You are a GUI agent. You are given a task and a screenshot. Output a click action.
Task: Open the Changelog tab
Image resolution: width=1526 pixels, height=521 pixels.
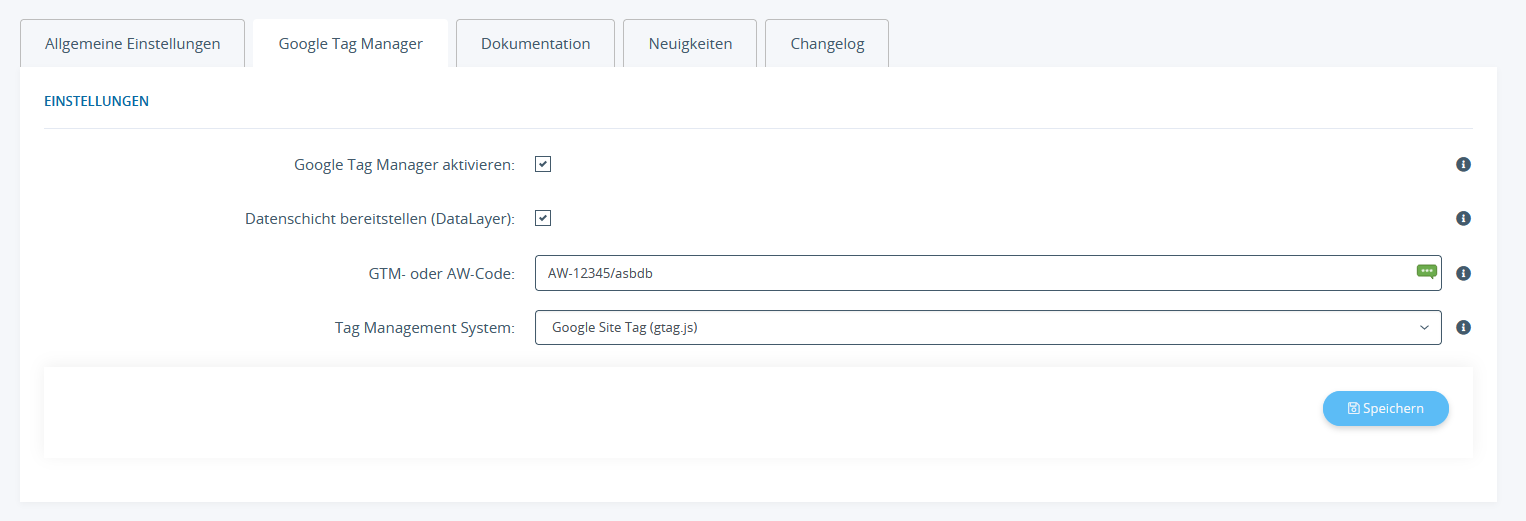point(827,44)
